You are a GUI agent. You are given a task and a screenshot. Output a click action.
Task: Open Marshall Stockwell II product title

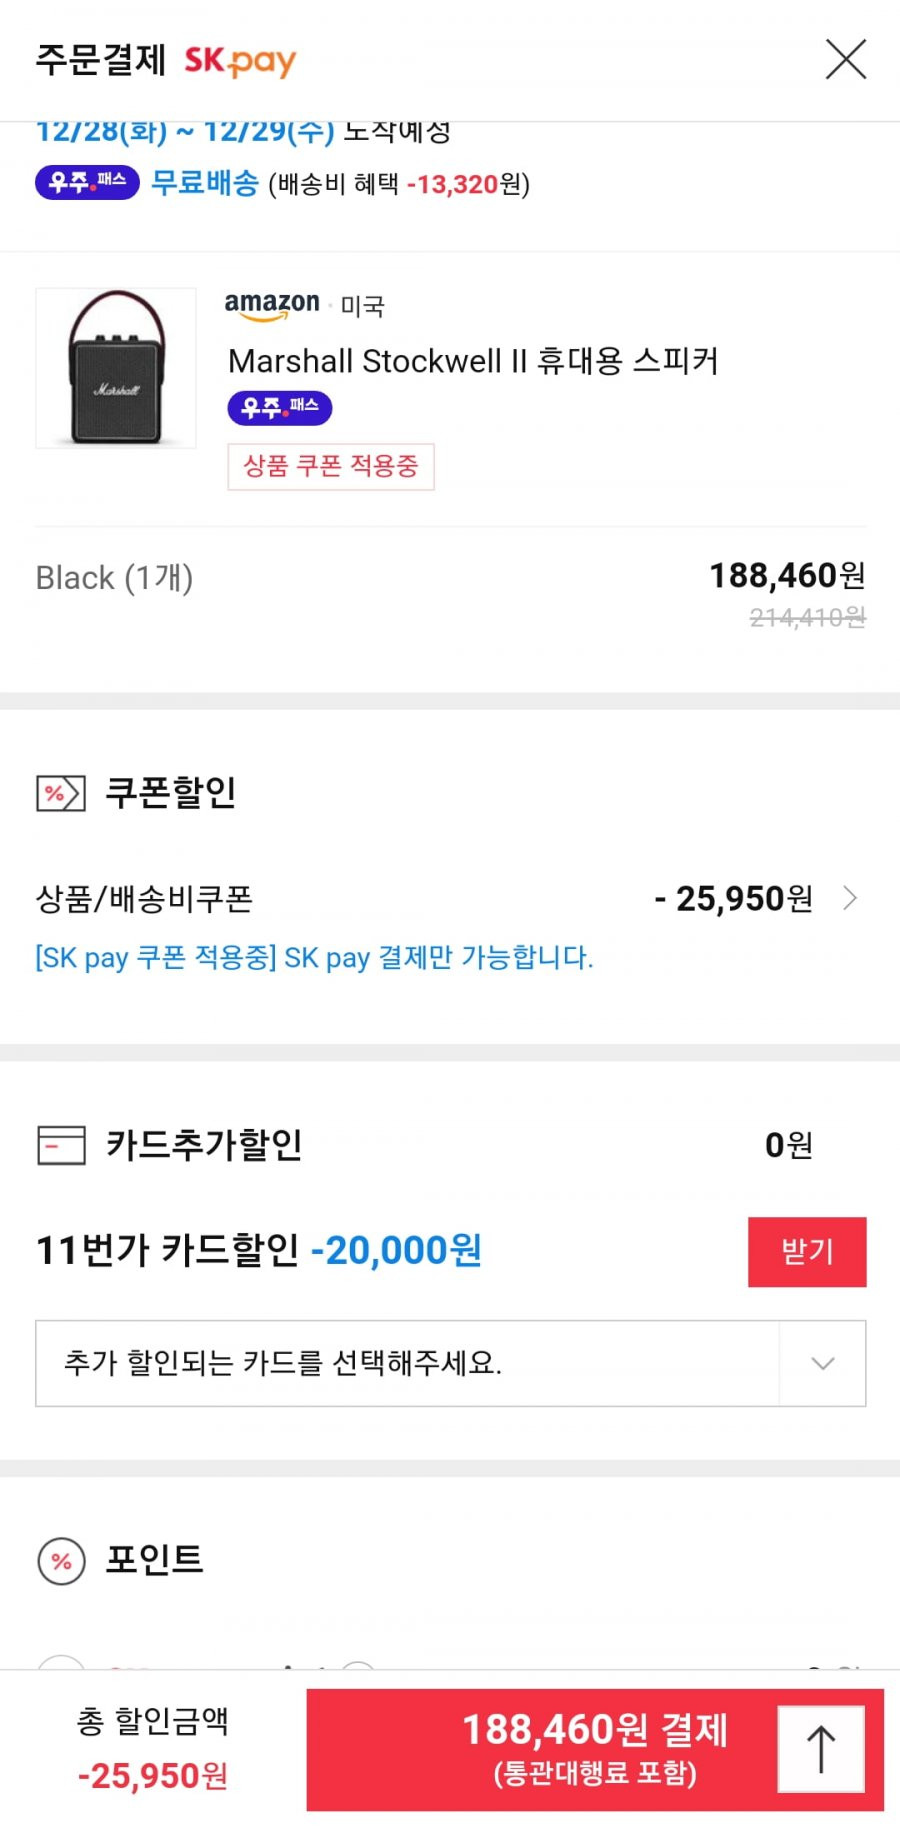[x=473, y=360]
